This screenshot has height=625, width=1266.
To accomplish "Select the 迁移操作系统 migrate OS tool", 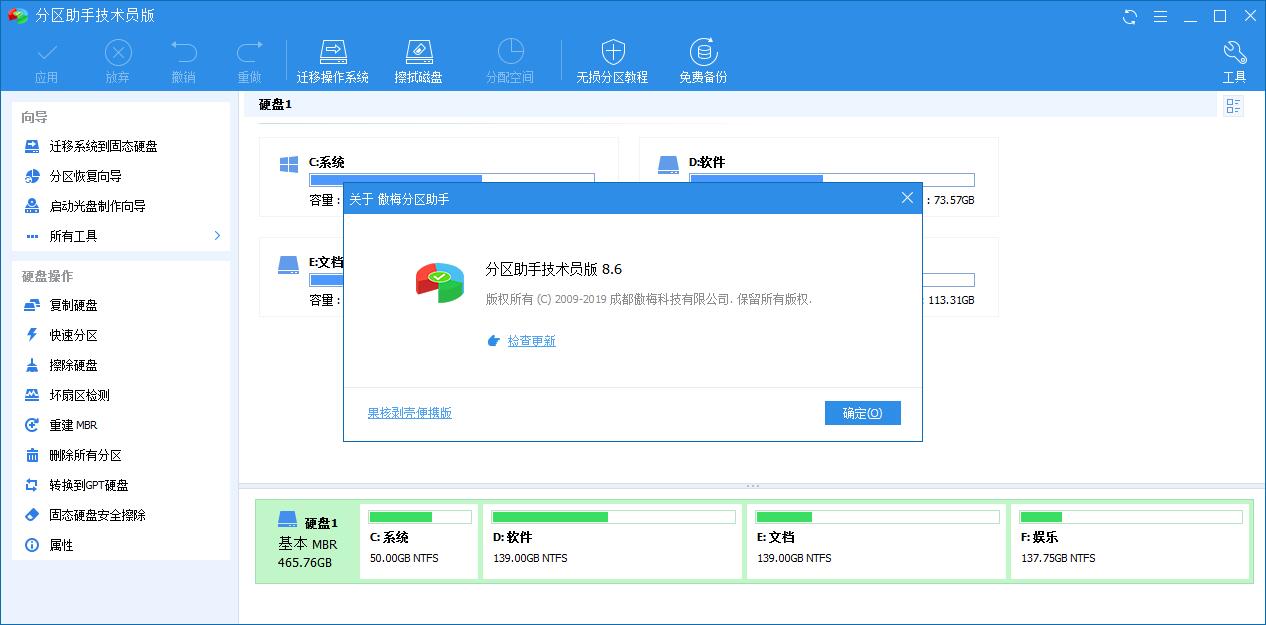I will [333, 58].
